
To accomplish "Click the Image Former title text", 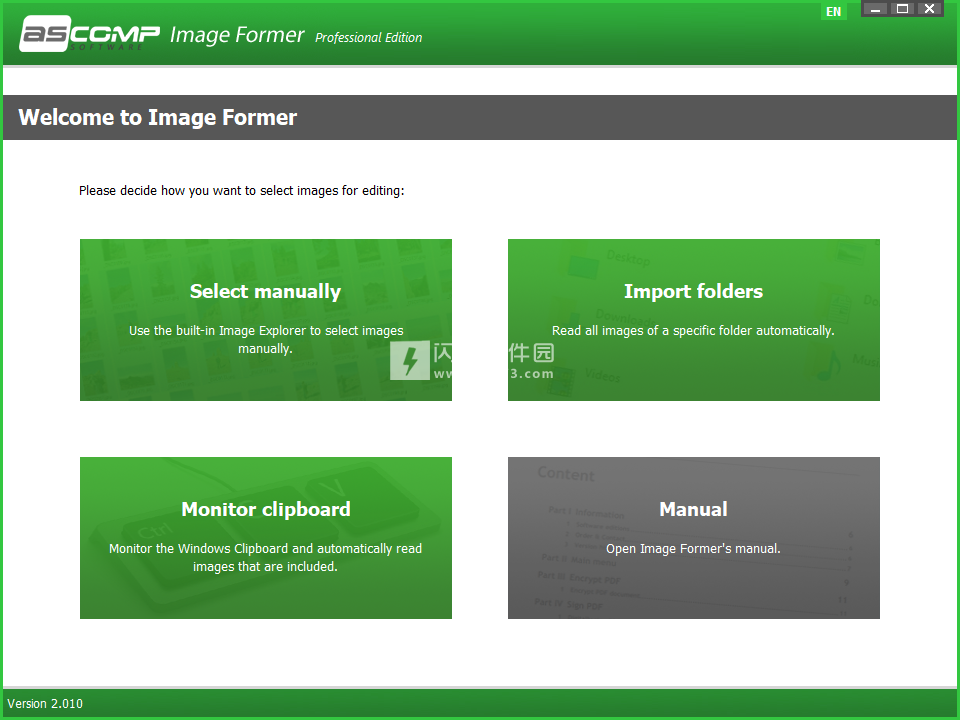I will click(237, 36).
